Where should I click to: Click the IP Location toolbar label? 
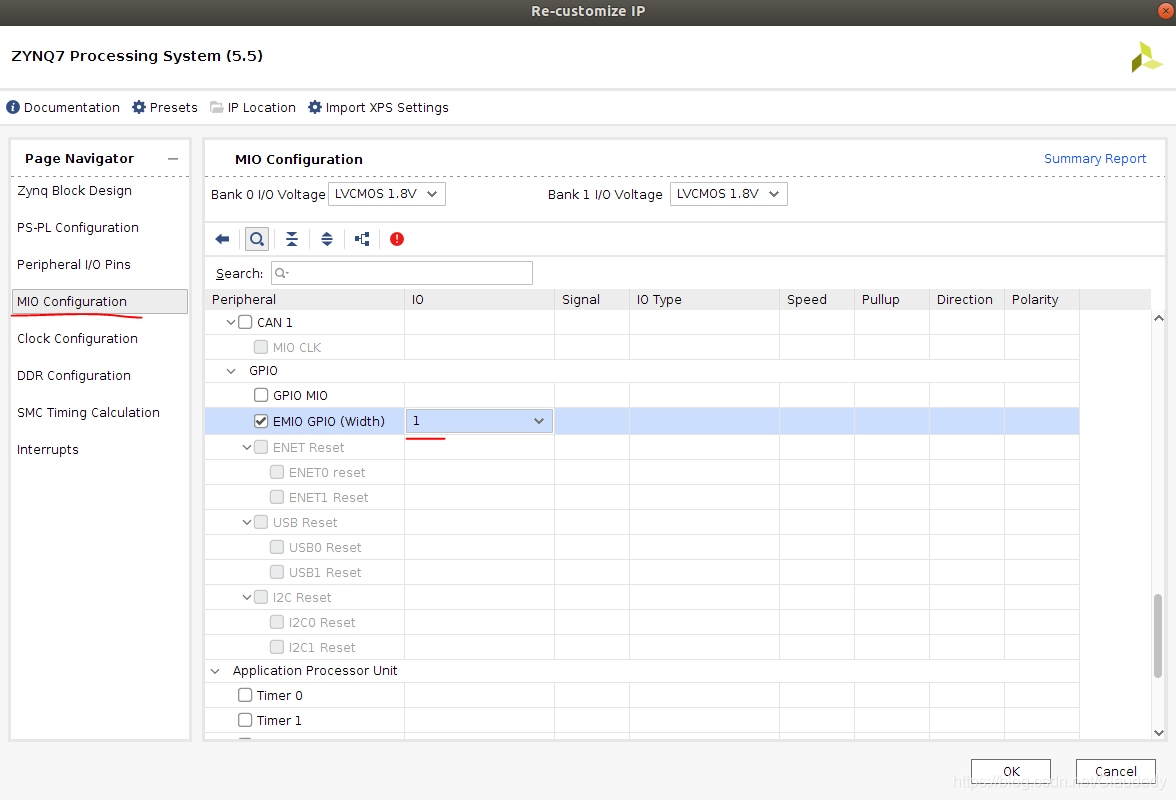(262, 107)
